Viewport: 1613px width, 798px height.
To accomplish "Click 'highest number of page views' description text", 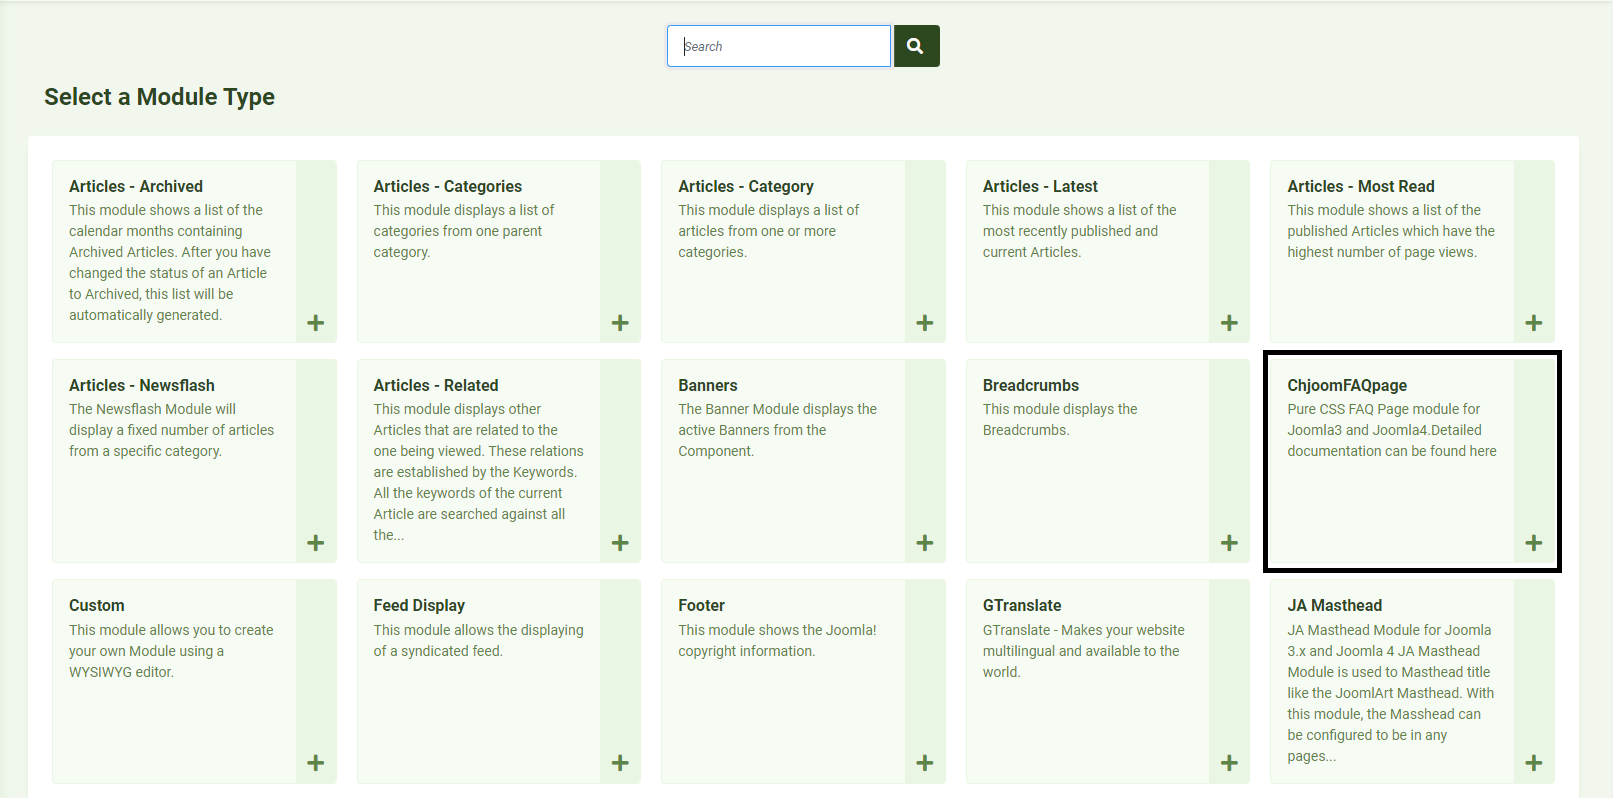I will 1381,252.
